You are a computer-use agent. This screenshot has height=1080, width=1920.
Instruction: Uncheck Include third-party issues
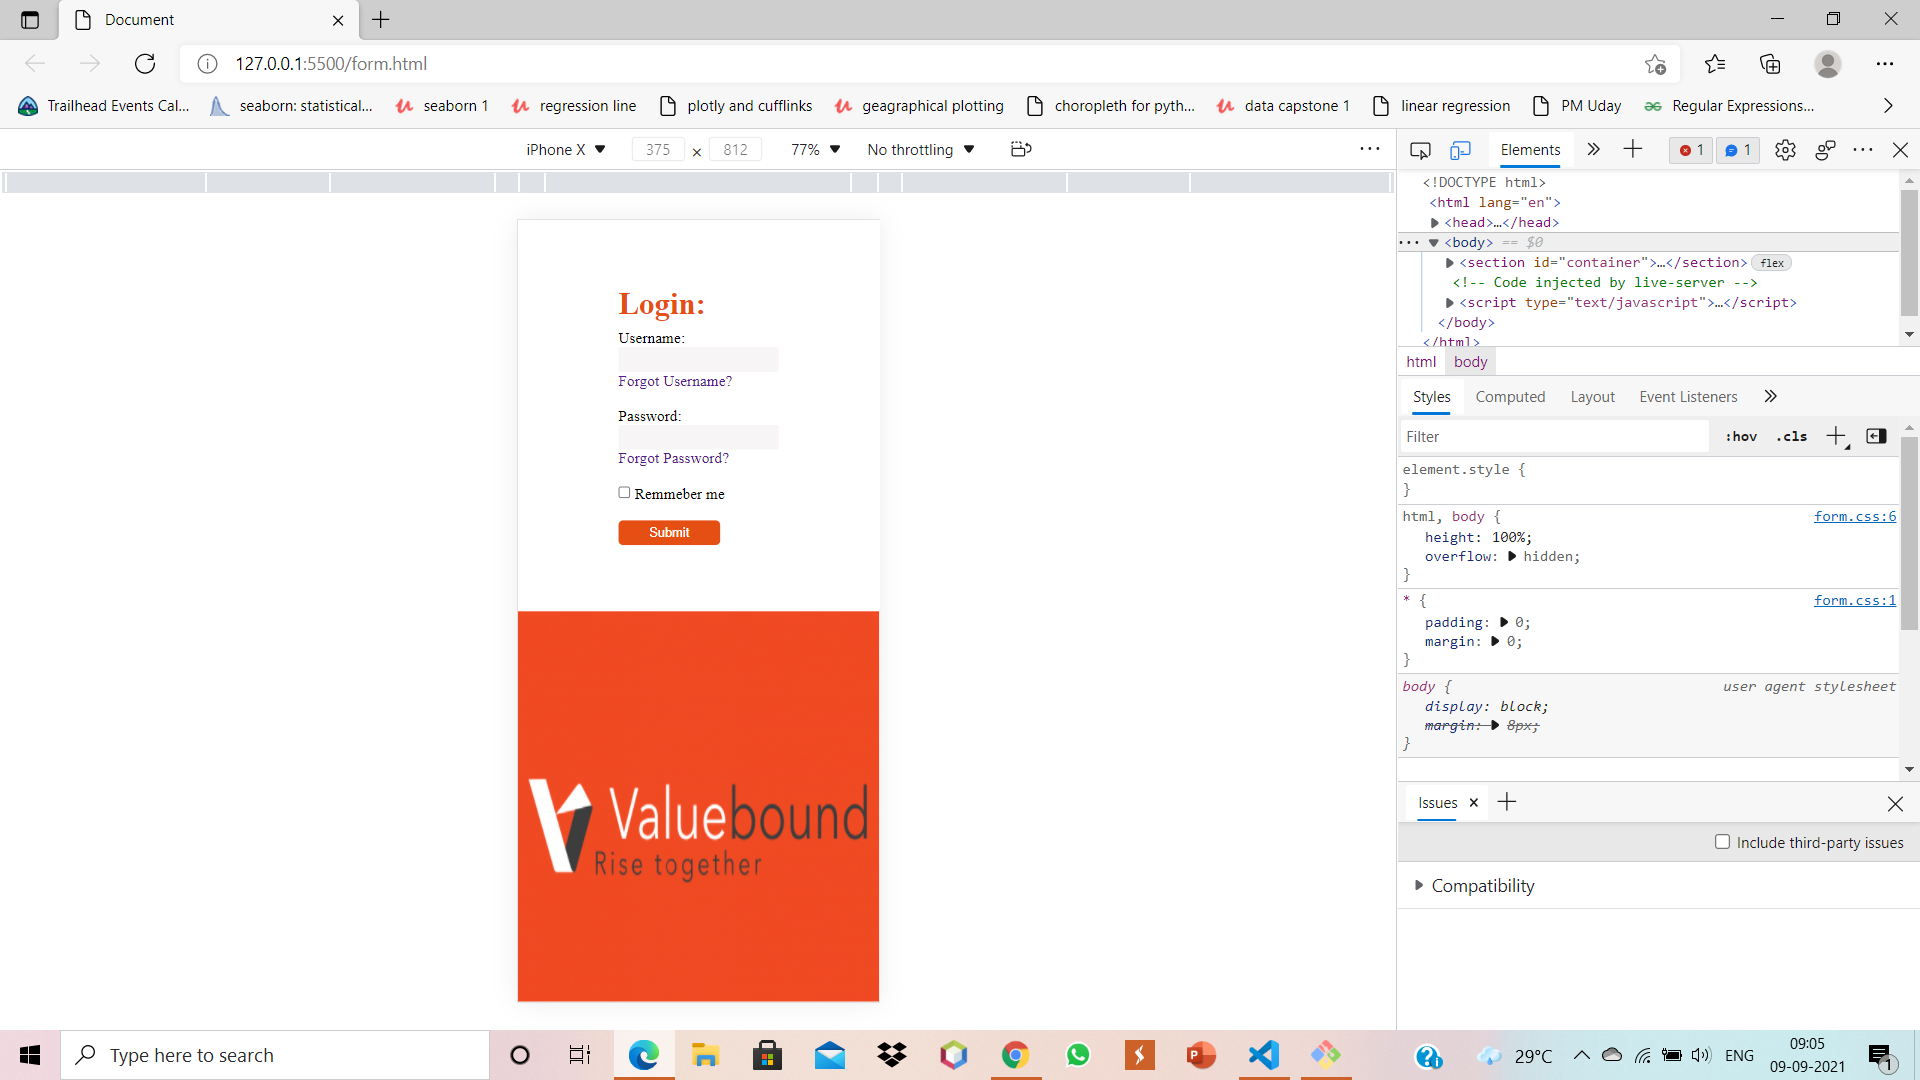1722,842
